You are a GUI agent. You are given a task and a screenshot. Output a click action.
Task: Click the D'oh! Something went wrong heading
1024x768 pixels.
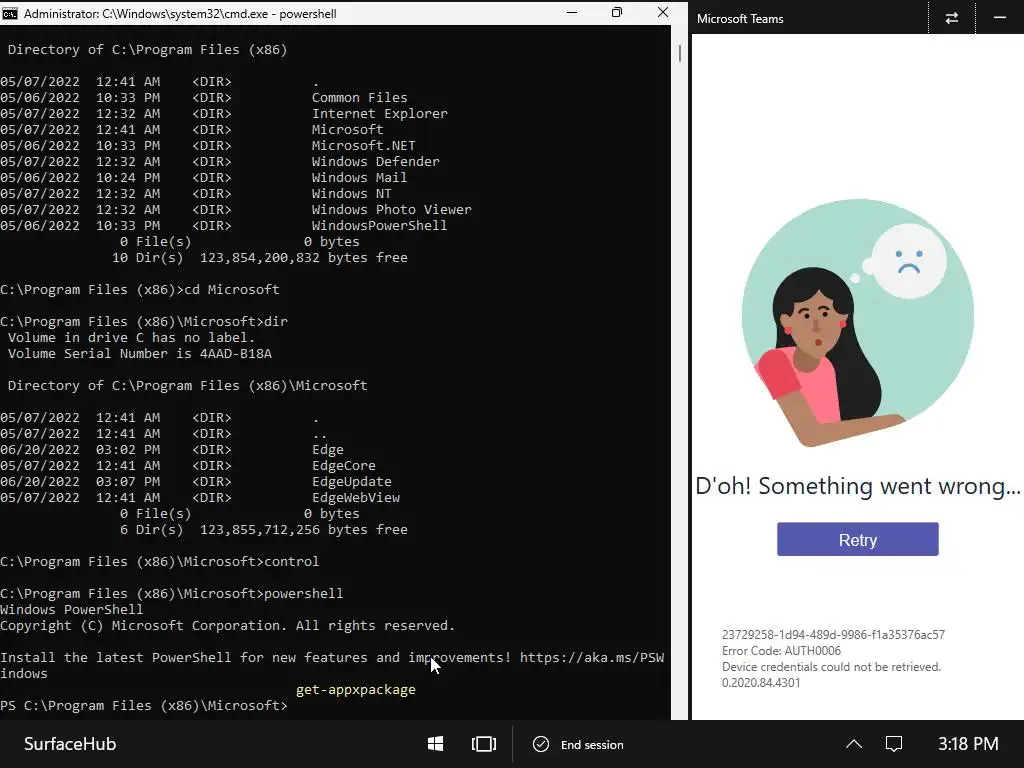(x=857, y=486)
